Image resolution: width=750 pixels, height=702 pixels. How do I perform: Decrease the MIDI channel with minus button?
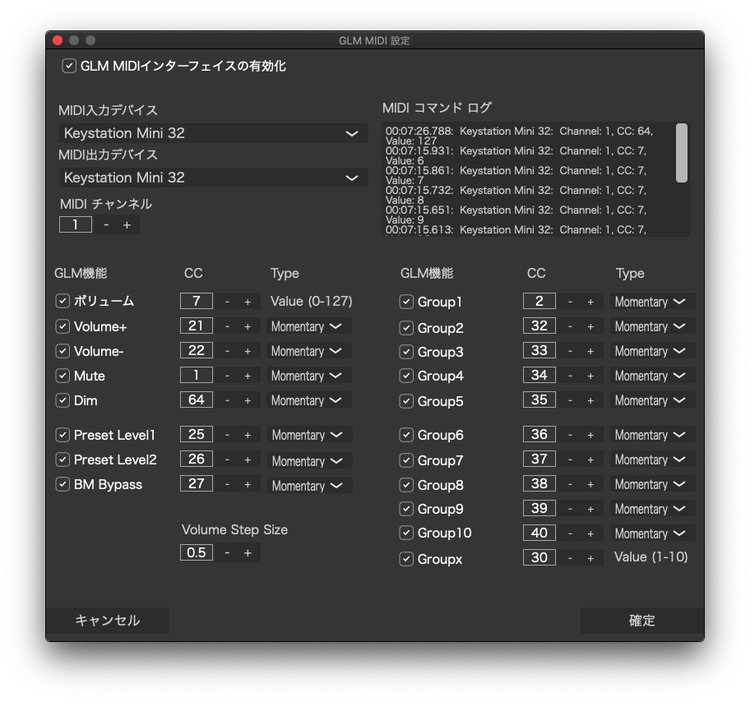pos(106,225)
